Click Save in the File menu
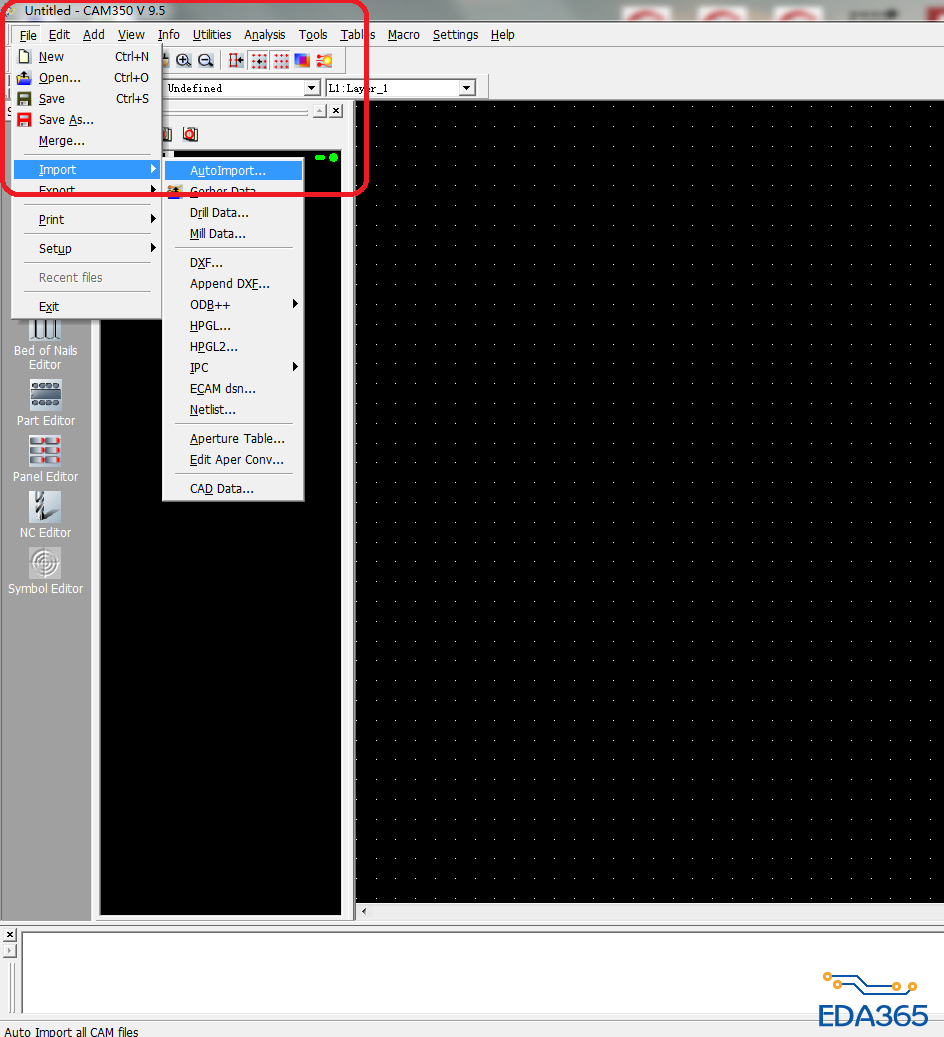Viewport: 944px width, 1037px height. (87, 99)
